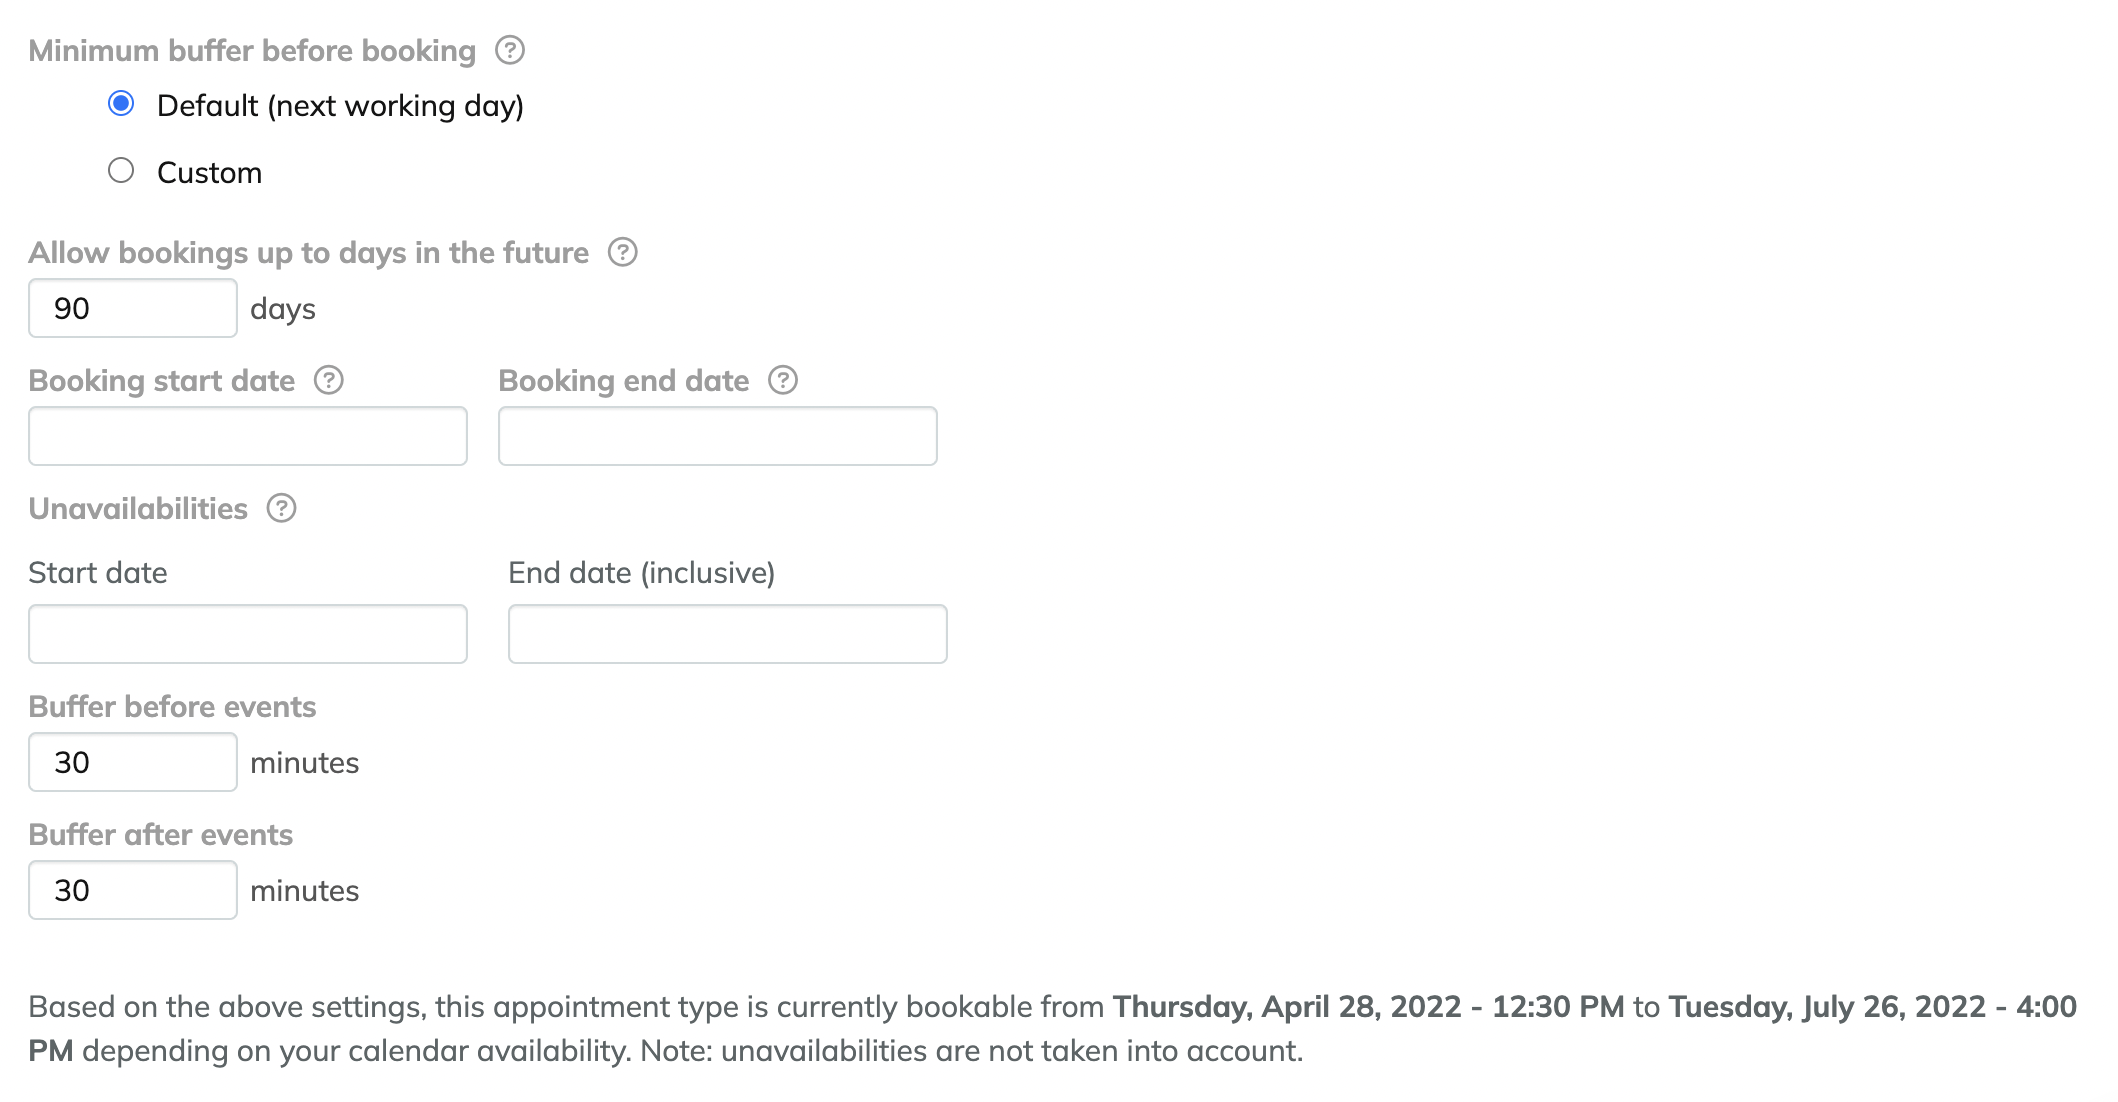This screenshot has width=2118, height=1102.
Task: Open the Unavailabilities help icon
Action: click(x=282, y=508)
